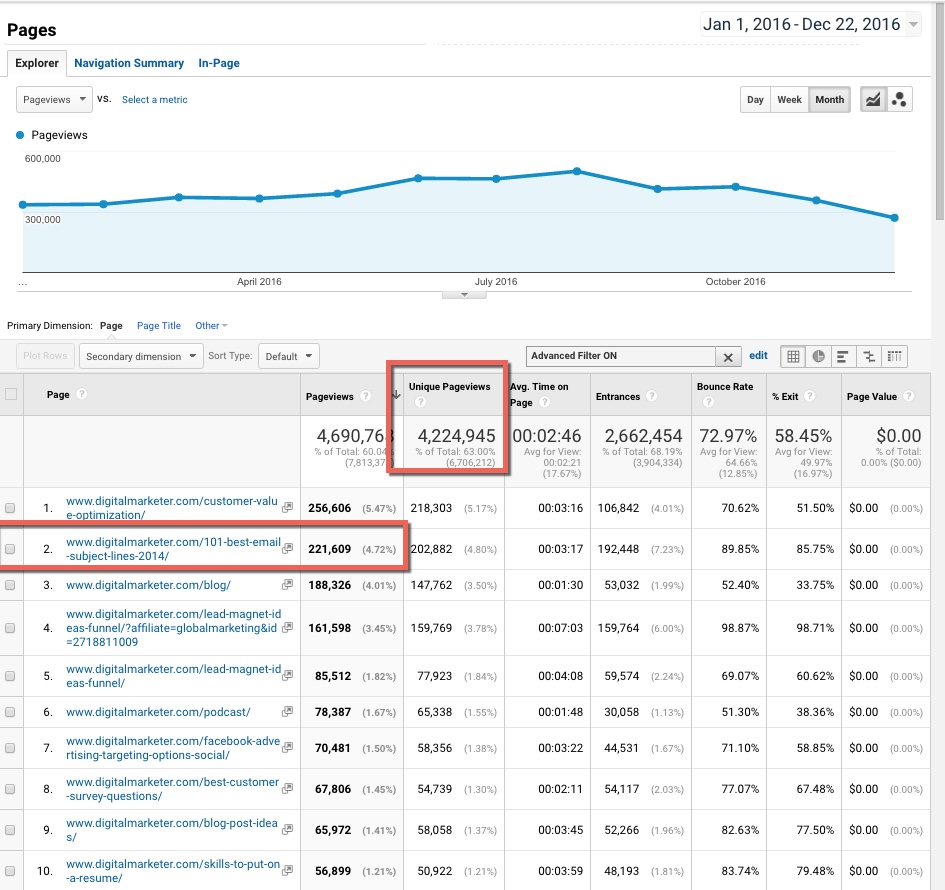Viewport: 945px width, 890px height.
Task: Open 101-best-email-subject-lines page external link icon
Action: pyautogui.click(x=287, y=548)
